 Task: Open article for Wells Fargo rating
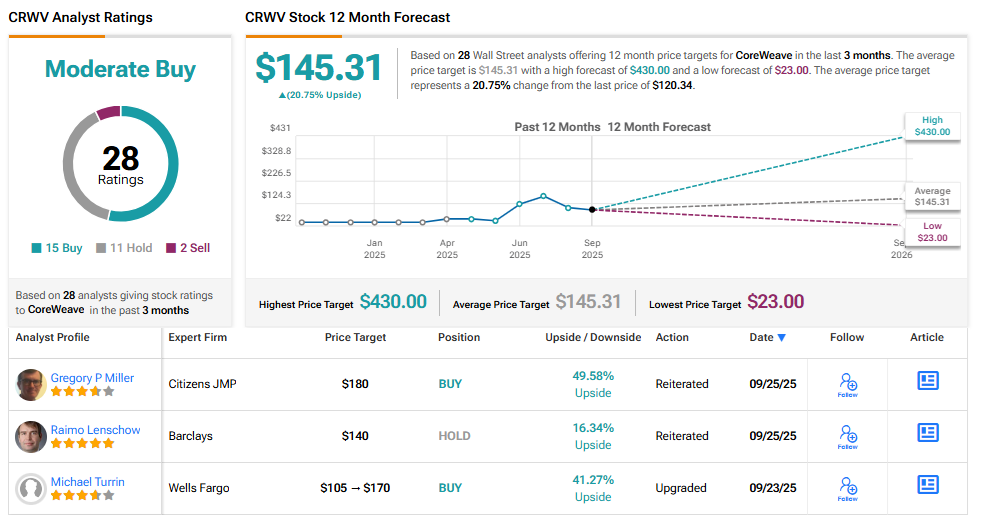tap(928, 485)
